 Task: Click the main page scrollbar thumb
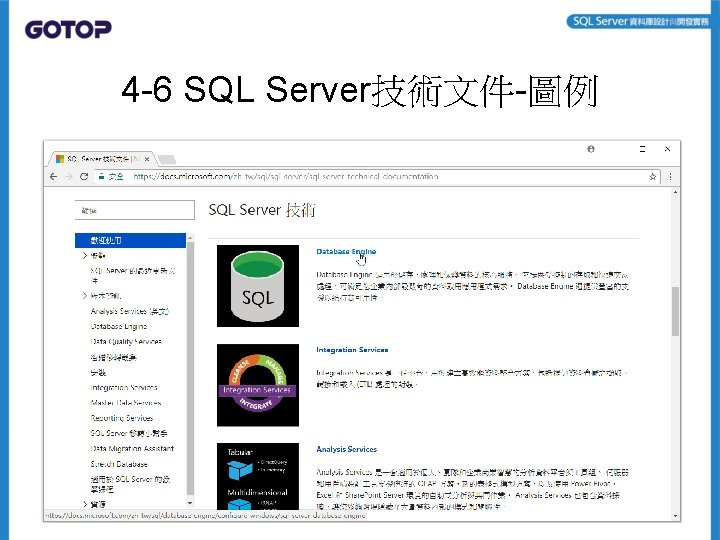tap(675, 311)
